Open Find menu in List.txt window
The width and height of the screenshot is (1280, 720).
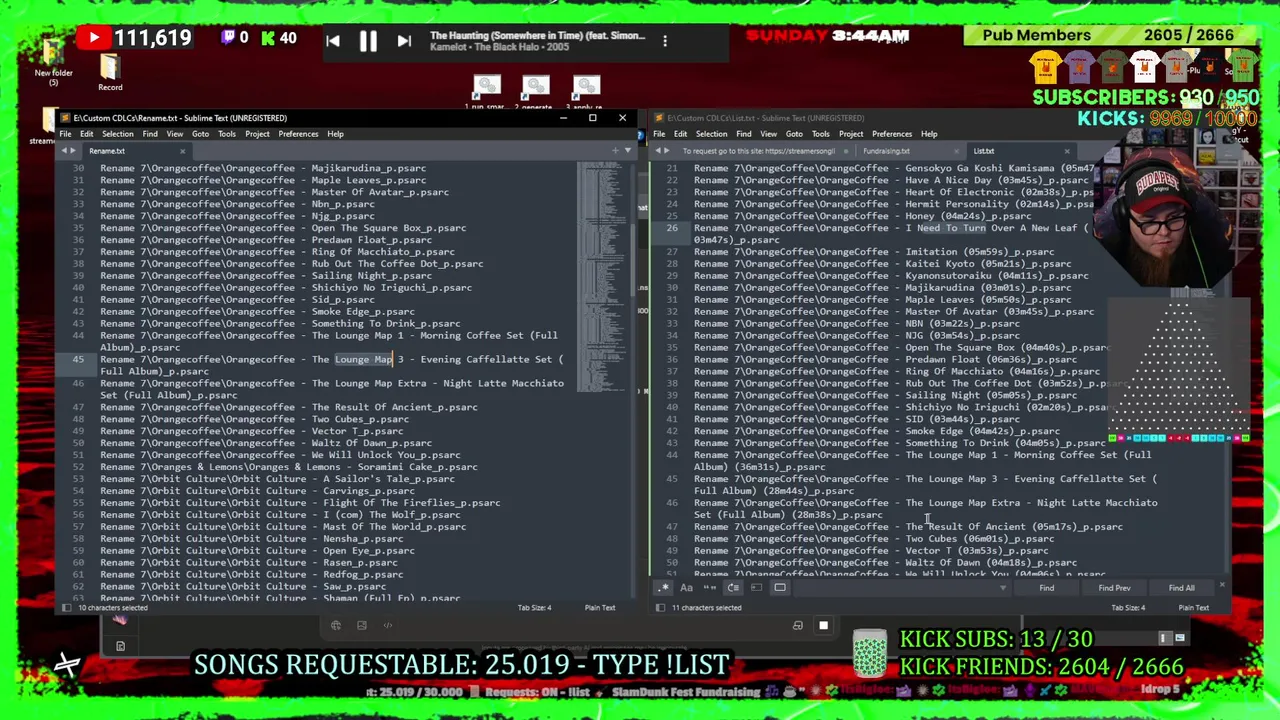(744, 134)
